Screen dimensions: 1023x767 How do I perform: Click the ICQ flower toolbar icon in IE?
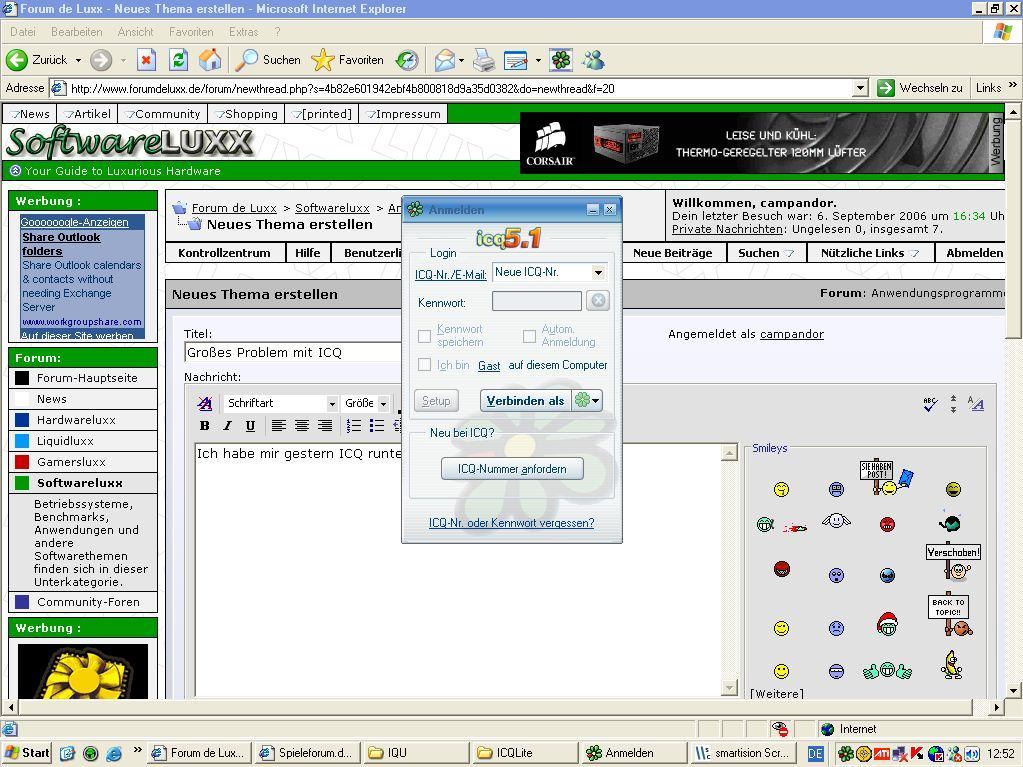pos(561,60)
